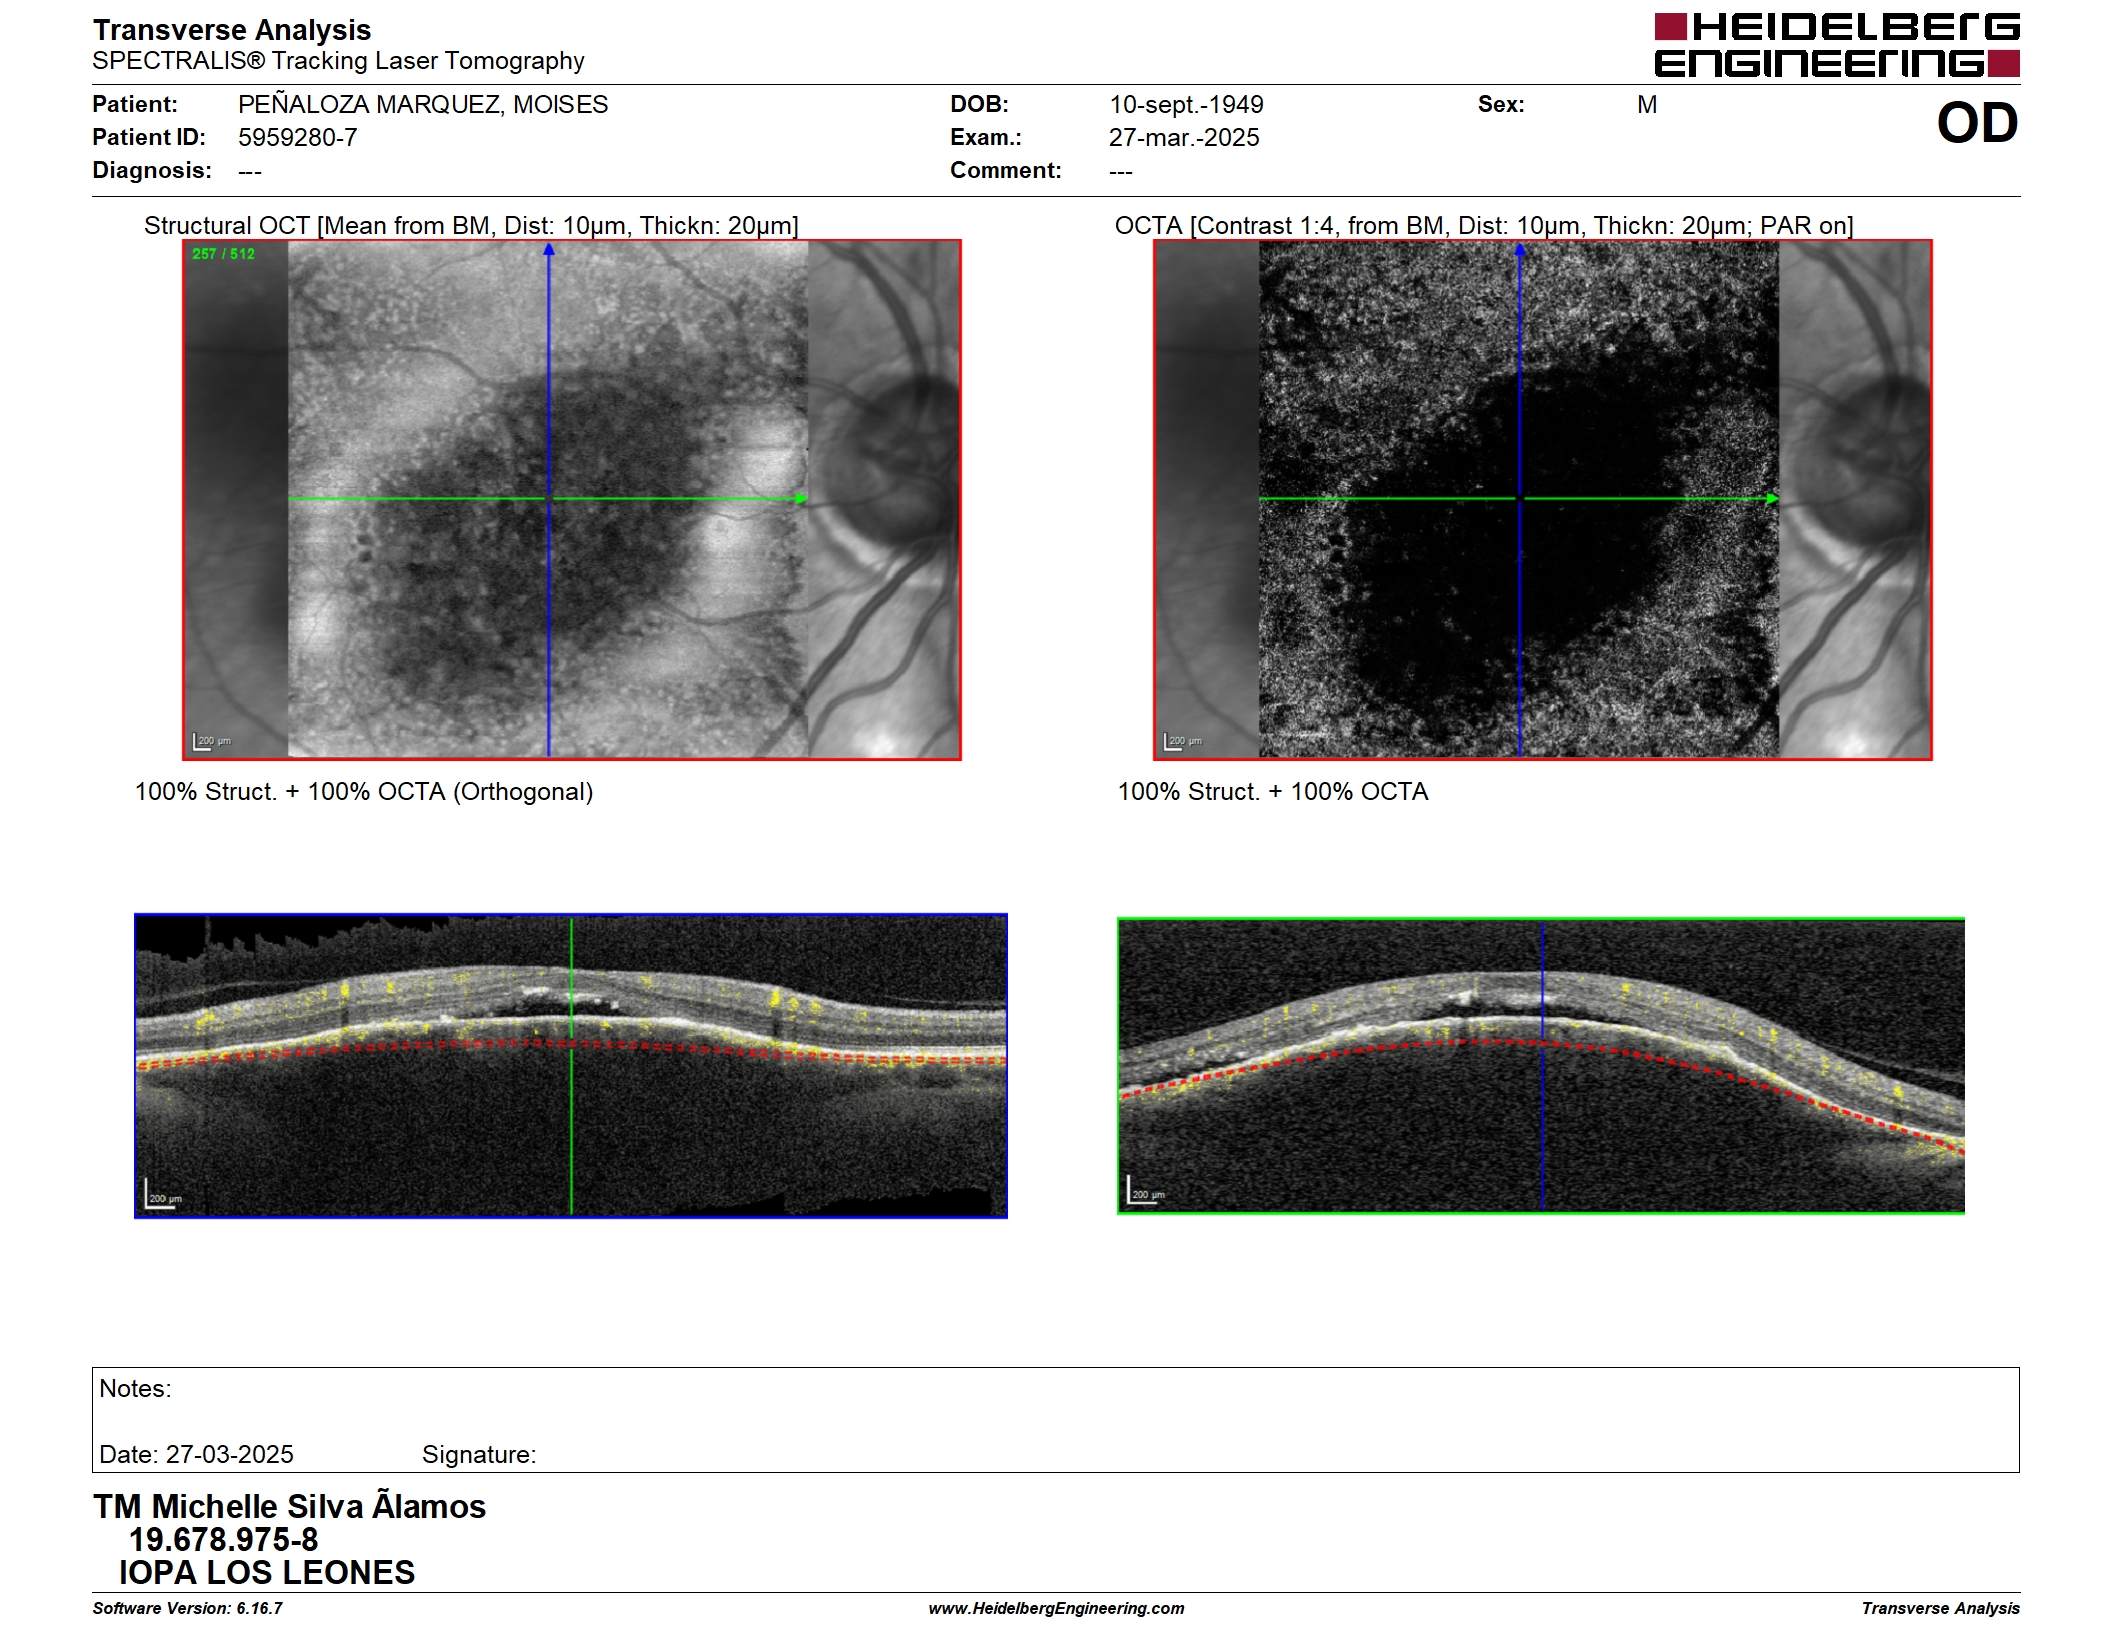Click the 'Diagnosis:' label

pyautogui.click(x=152, y=171)
